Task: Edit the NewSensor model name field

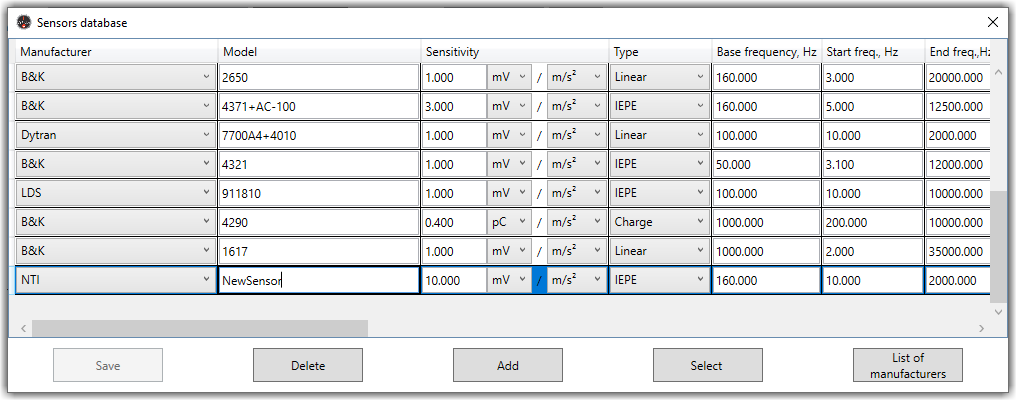Action: pos(318,281)
